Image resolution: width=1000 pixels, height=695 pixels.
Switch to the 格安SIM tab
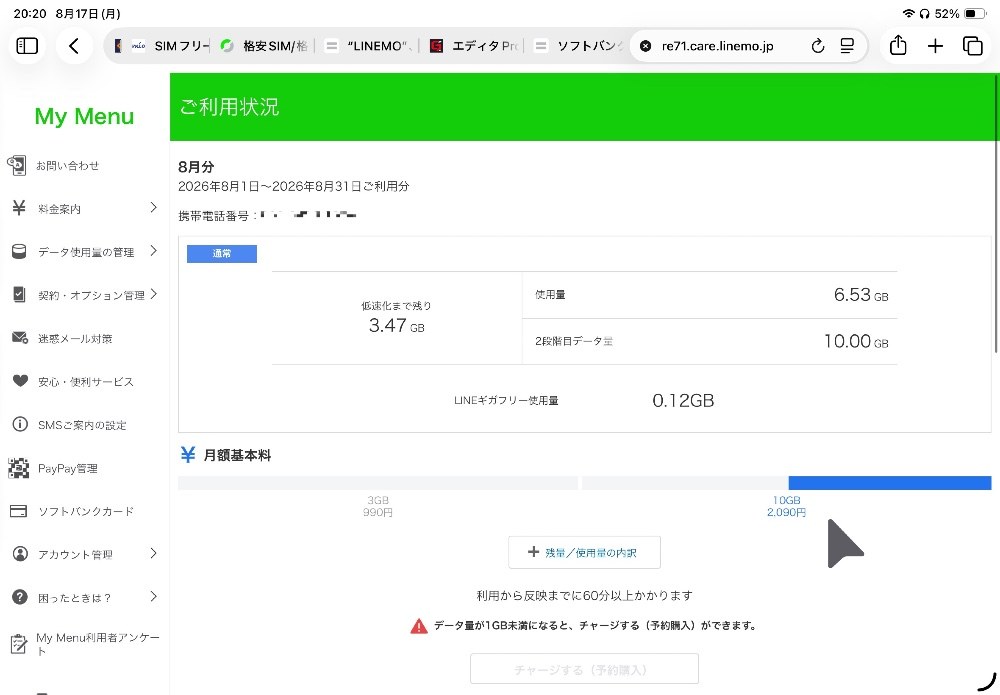tap(265, 46)
